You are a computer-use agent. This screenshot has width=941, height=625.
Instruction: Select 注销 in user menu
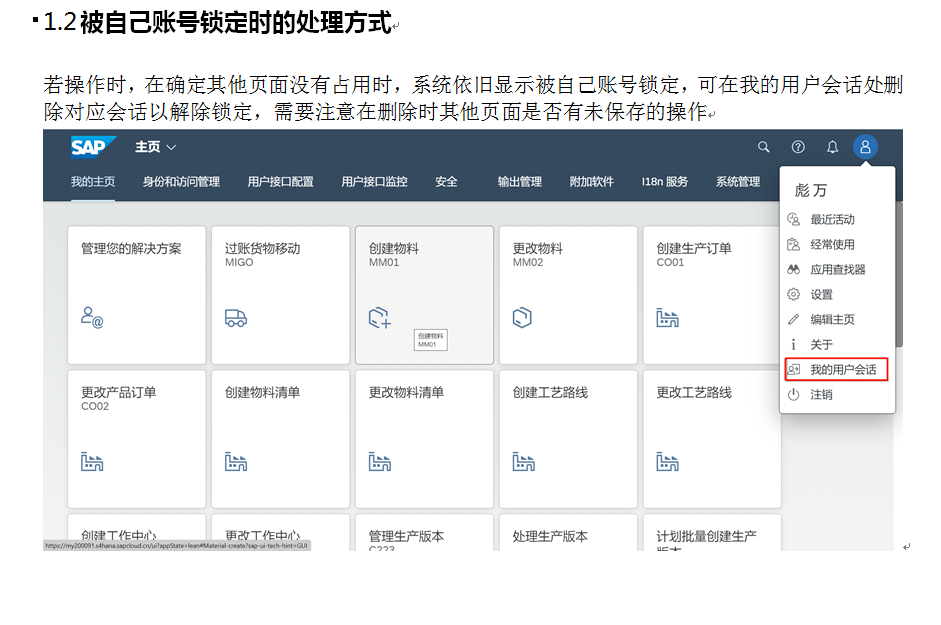click(820, 395)
